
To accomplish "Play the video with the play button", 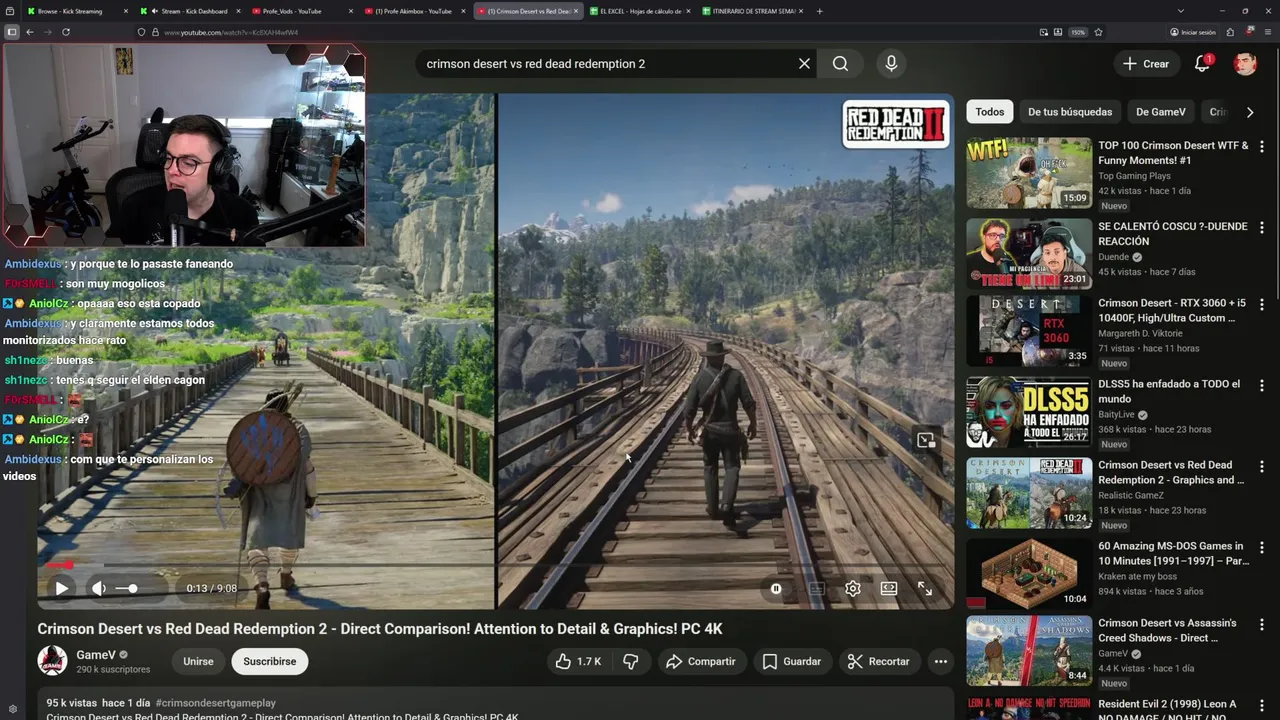I will pyautogui.click(x=61, y=588).
